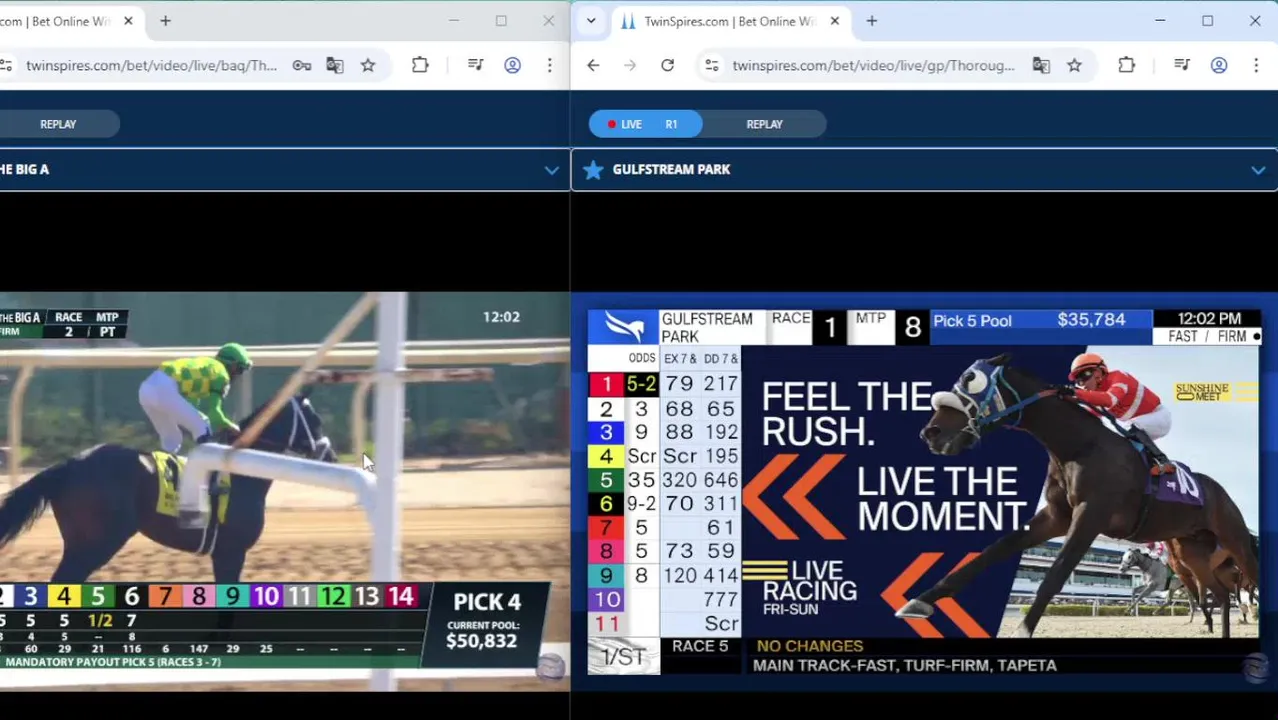This screenshot has width=1278, height=720.
Task: Click the 12:02 PM clock in Gulfstream feed
Action: point(1209,319)
